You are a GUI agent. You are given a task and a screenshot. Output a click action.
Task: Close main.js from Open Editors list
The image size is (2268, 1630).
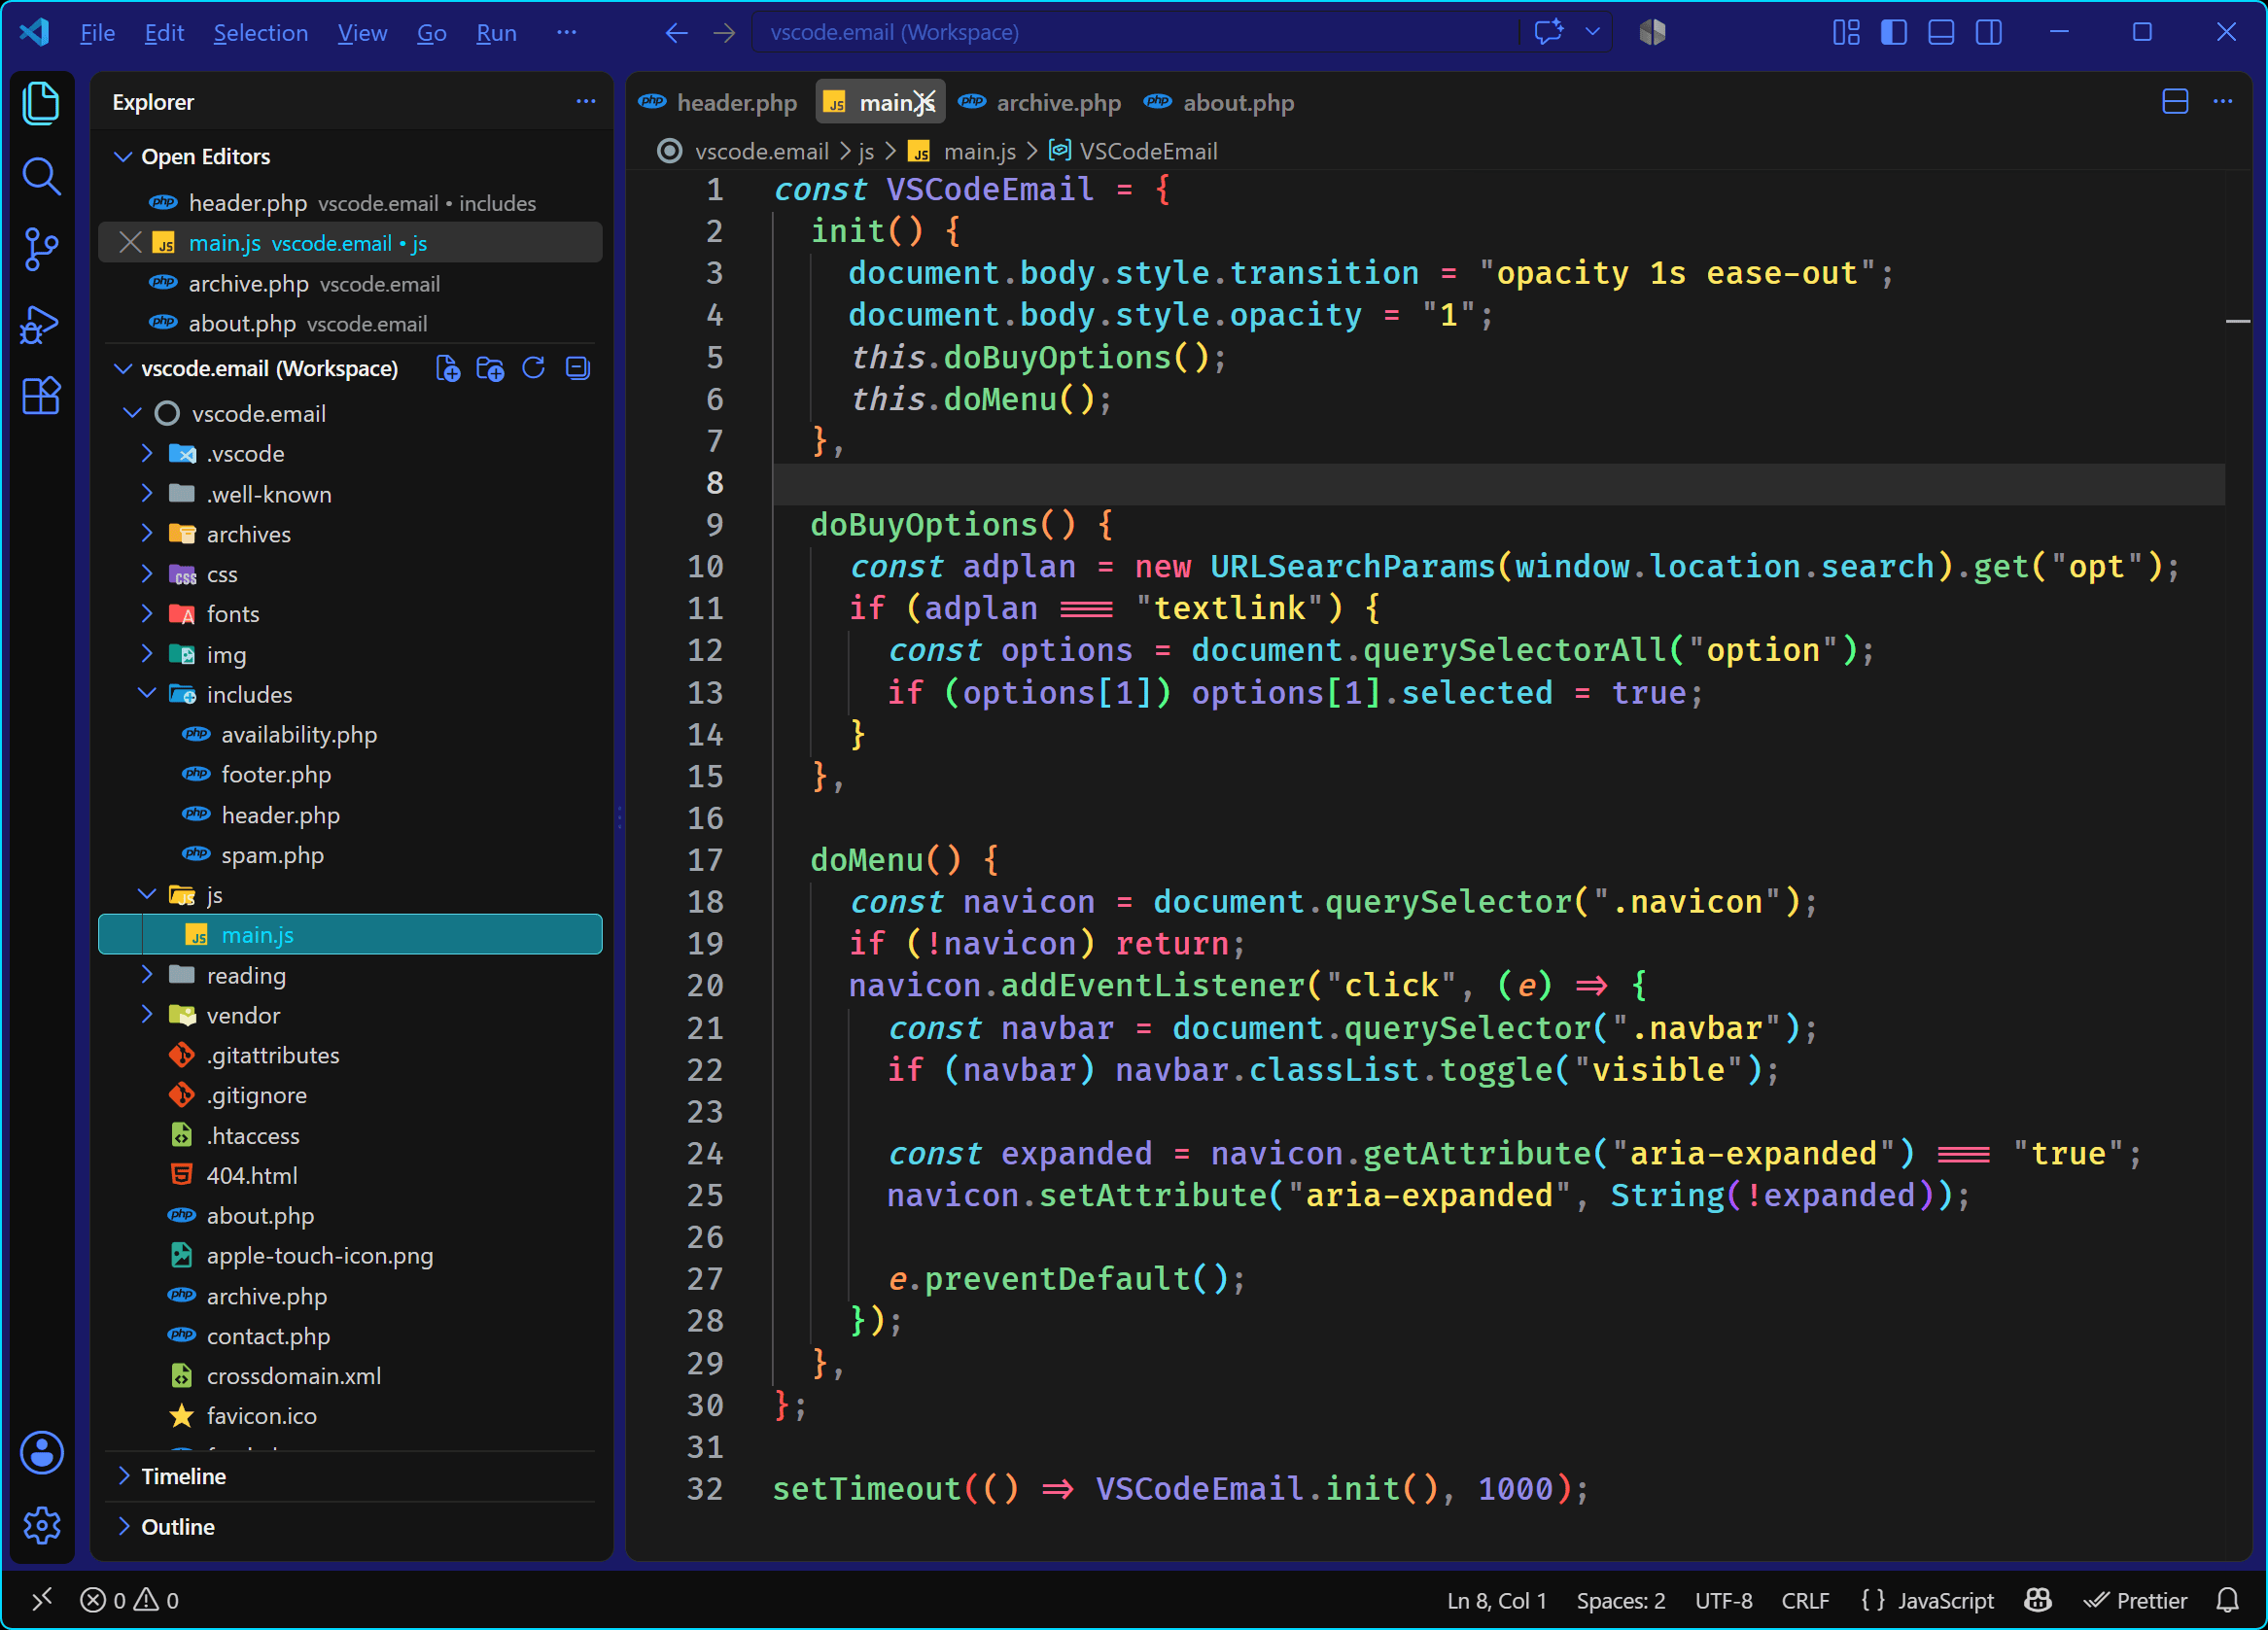(130, 243)
